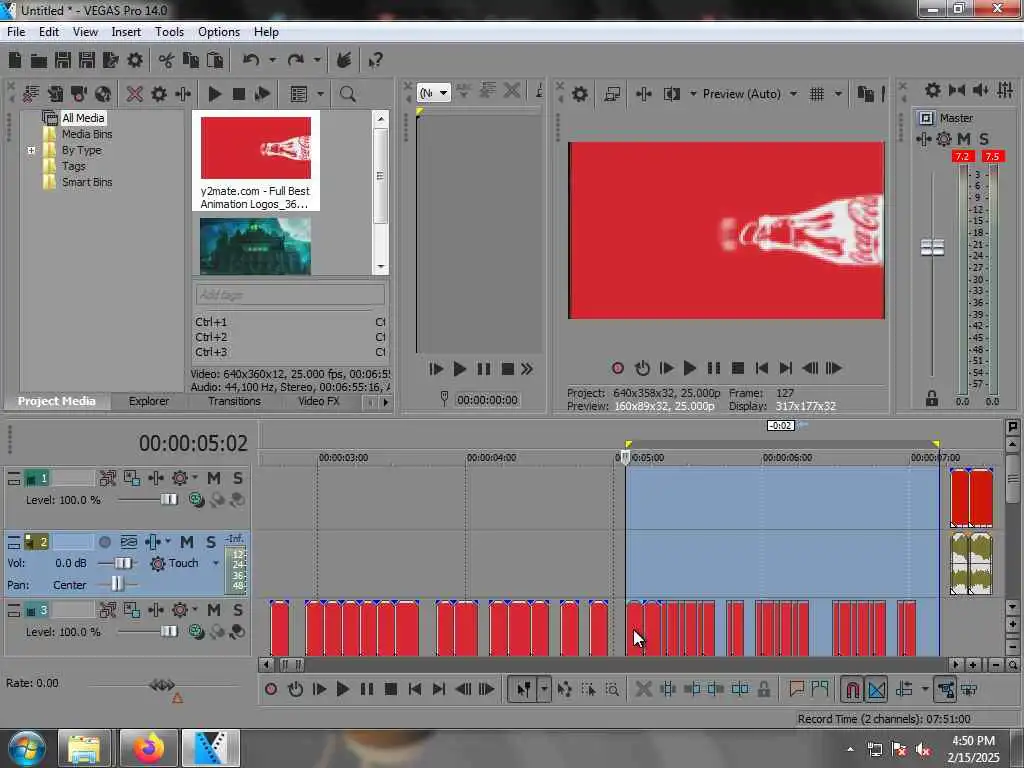Viewport: 1024px width, 768px height.
Task: Click Insert Marker icon in timeline toolbar
Action: pyautogui.click(x=796, y=688)
